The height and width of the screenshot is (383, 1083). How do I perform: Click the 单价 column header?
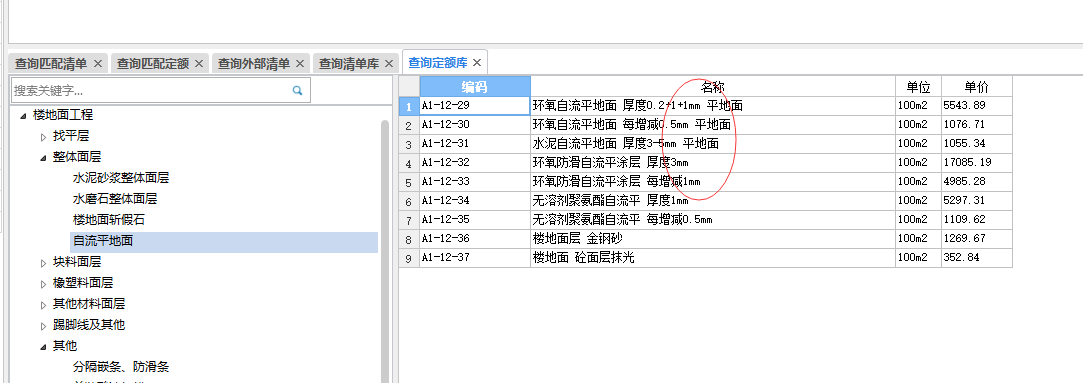pyautogui.click(x=977, y=86)
